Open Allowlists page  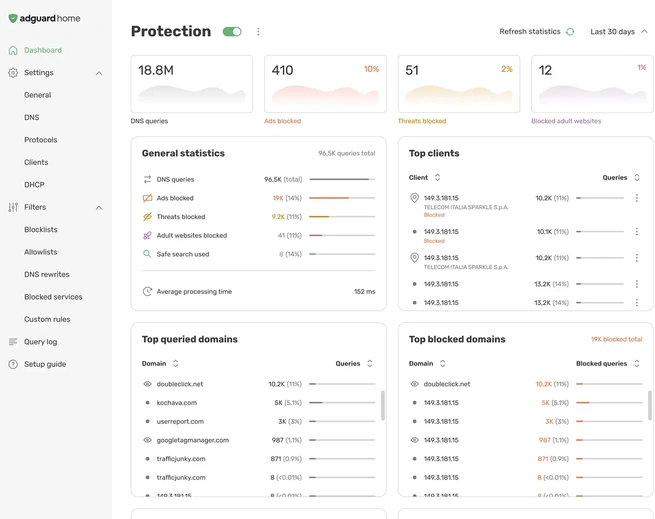coord(41,252)
